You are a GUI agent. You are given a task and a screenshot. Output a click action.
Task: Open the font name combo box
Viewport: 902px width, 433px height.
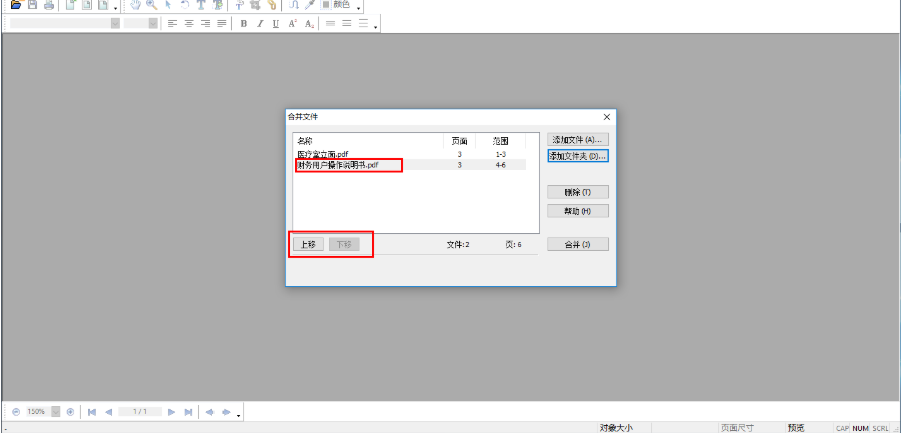coord(65,24)
